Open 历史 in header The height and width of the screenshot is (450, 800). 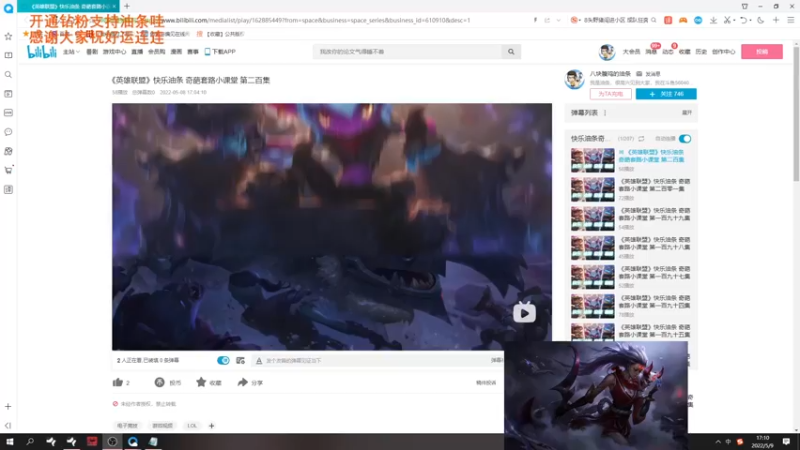tap(701, 52)
